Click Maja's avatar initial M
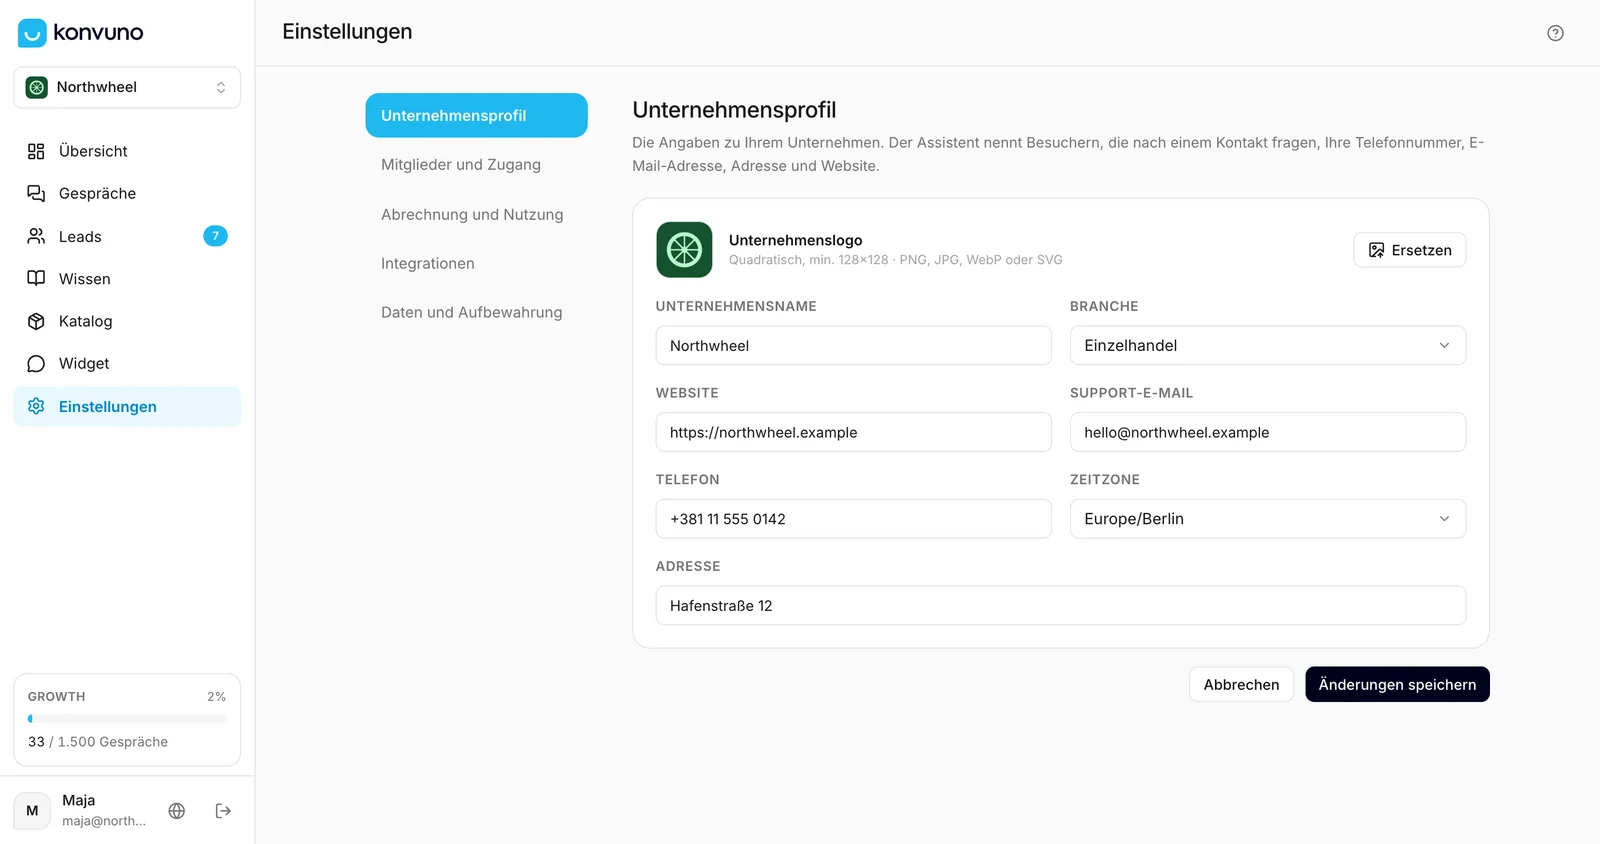This screenshot has height=844, width=1600. click(x=32, y=811)
